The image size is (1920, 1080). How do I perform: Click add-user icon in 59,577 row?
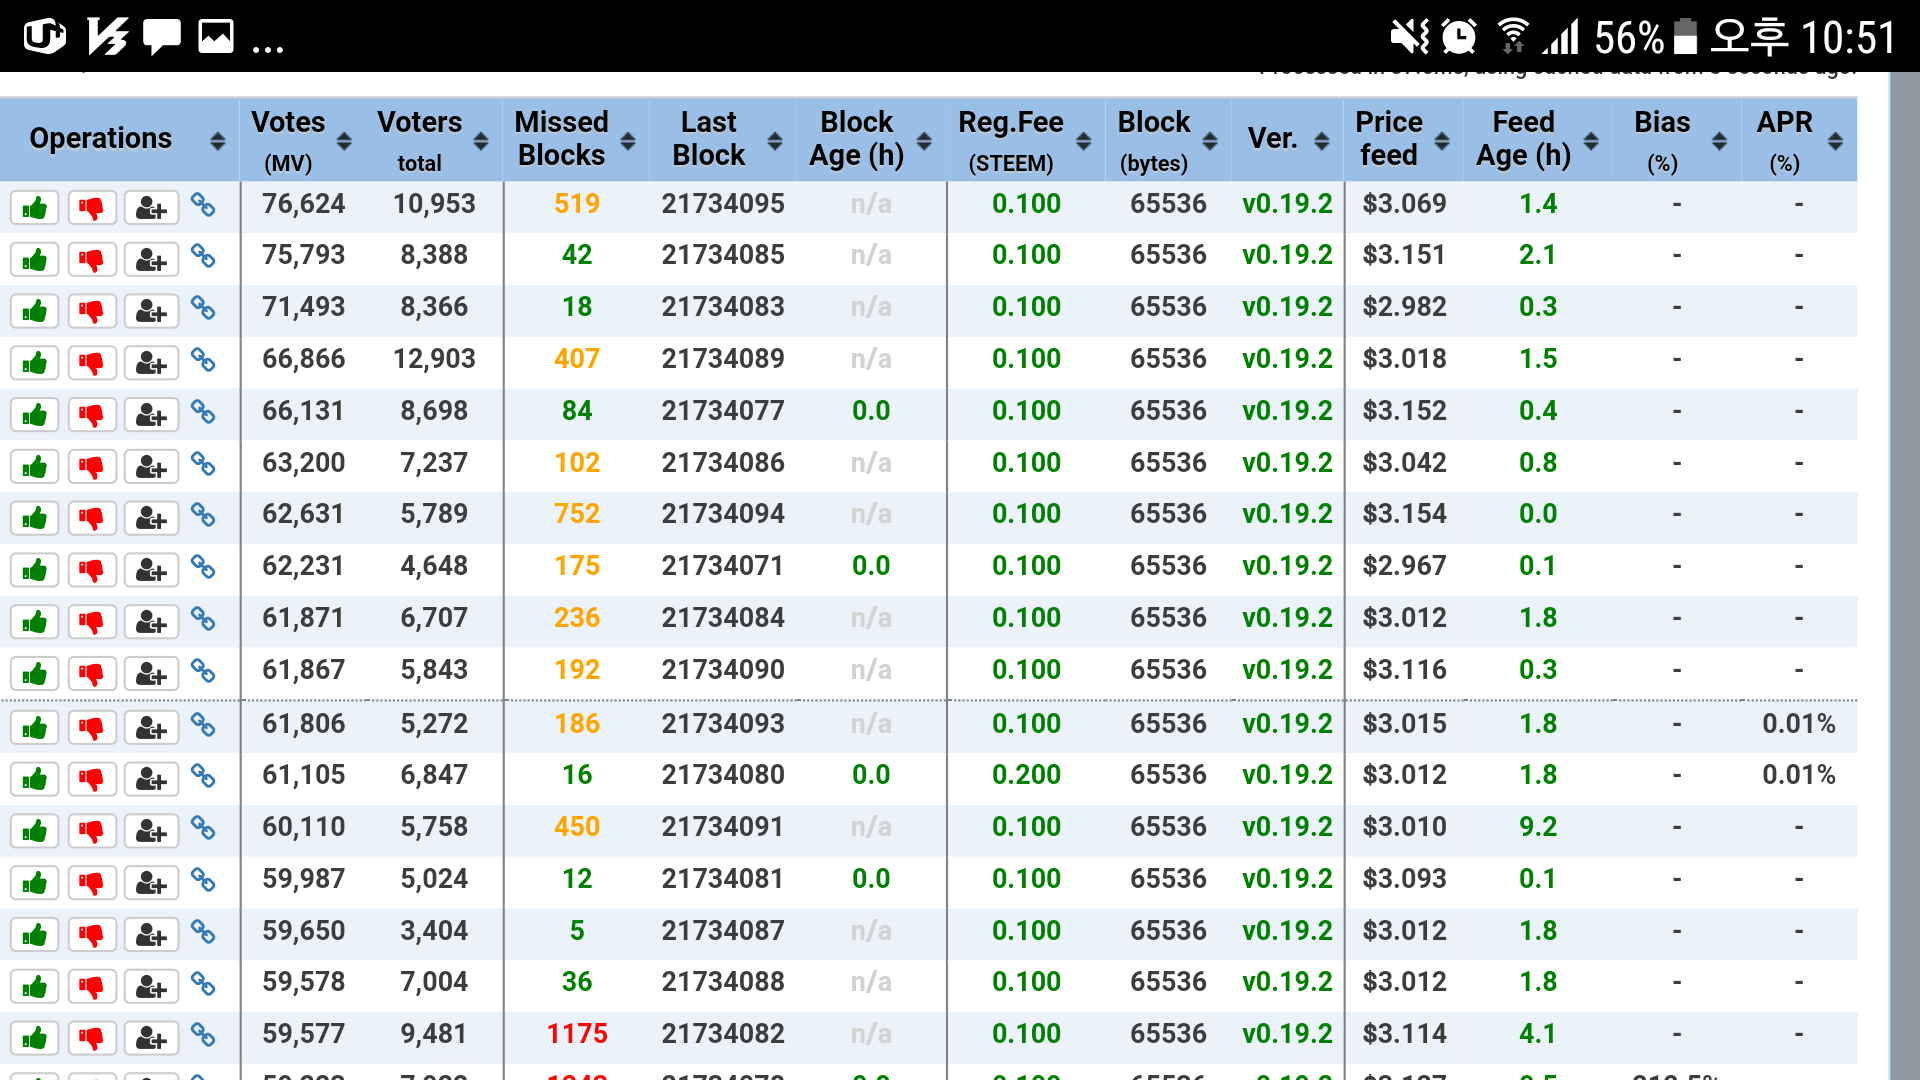(150, 1038)
